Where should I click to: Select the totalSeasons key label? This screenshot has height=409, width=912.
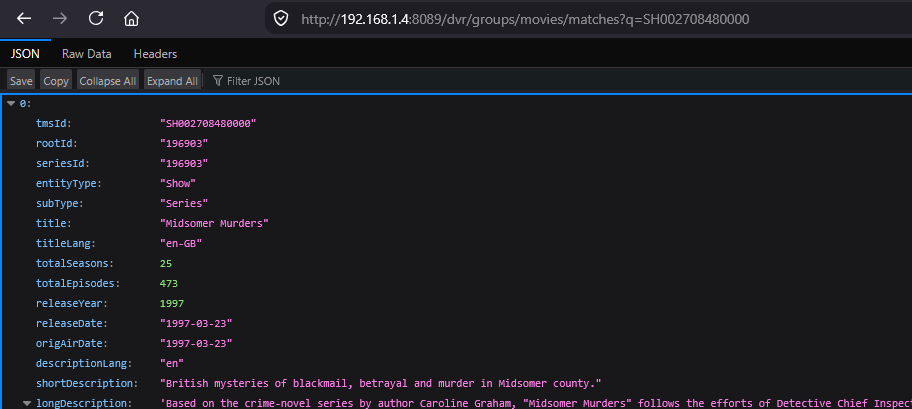pos(75,264)
